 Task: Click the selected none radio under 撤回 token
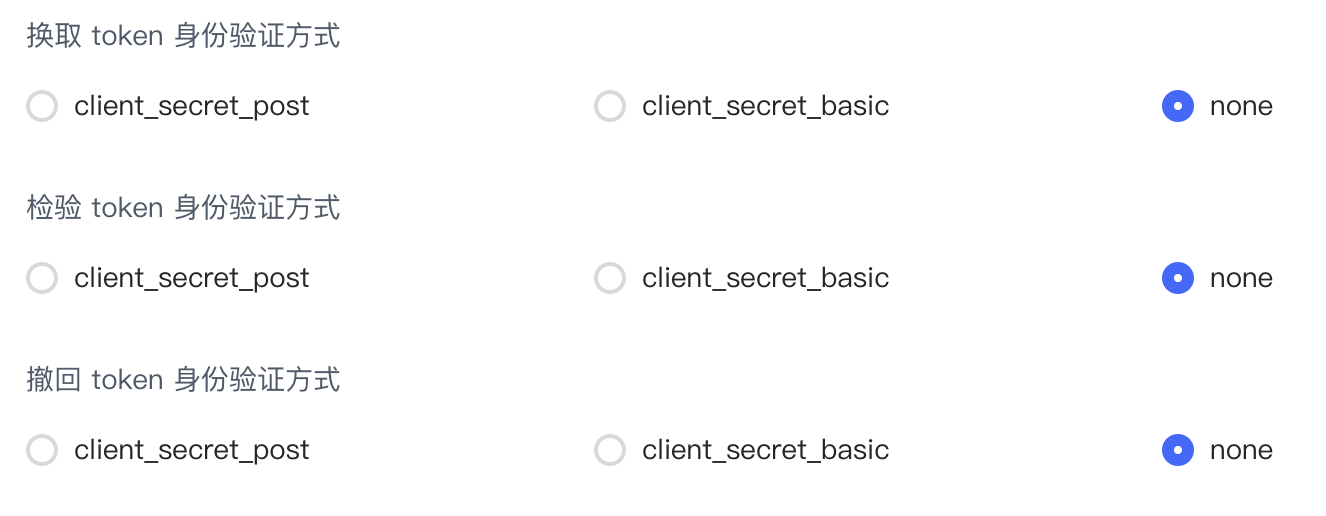[1178, 450]
